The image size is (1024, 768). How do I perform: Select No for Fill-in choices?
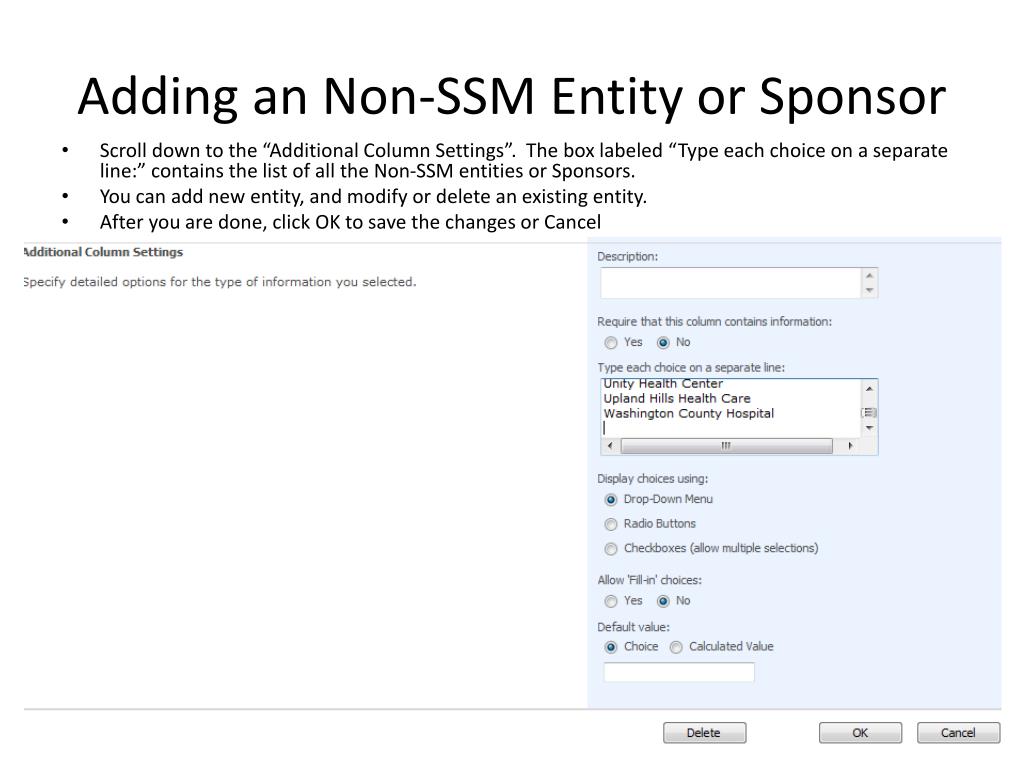click(662, 601)
